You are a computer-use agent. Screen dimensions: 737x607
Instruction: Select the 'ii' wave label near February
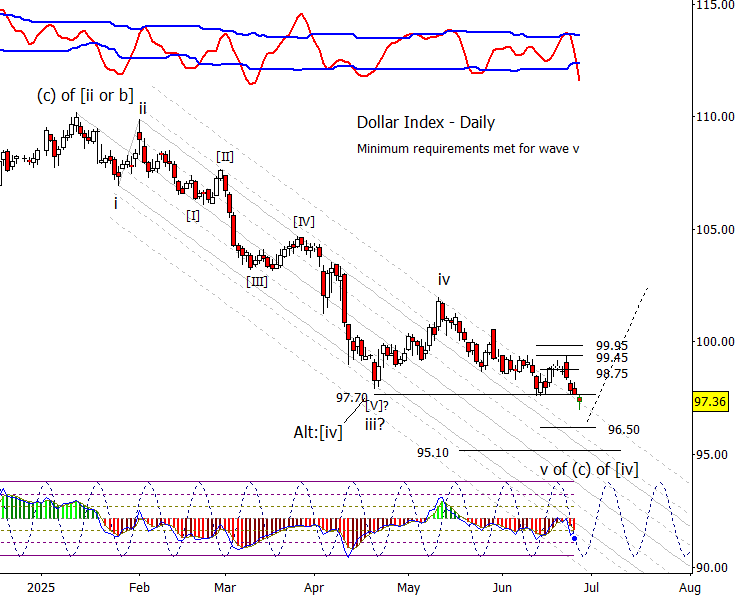pos(142,109)
